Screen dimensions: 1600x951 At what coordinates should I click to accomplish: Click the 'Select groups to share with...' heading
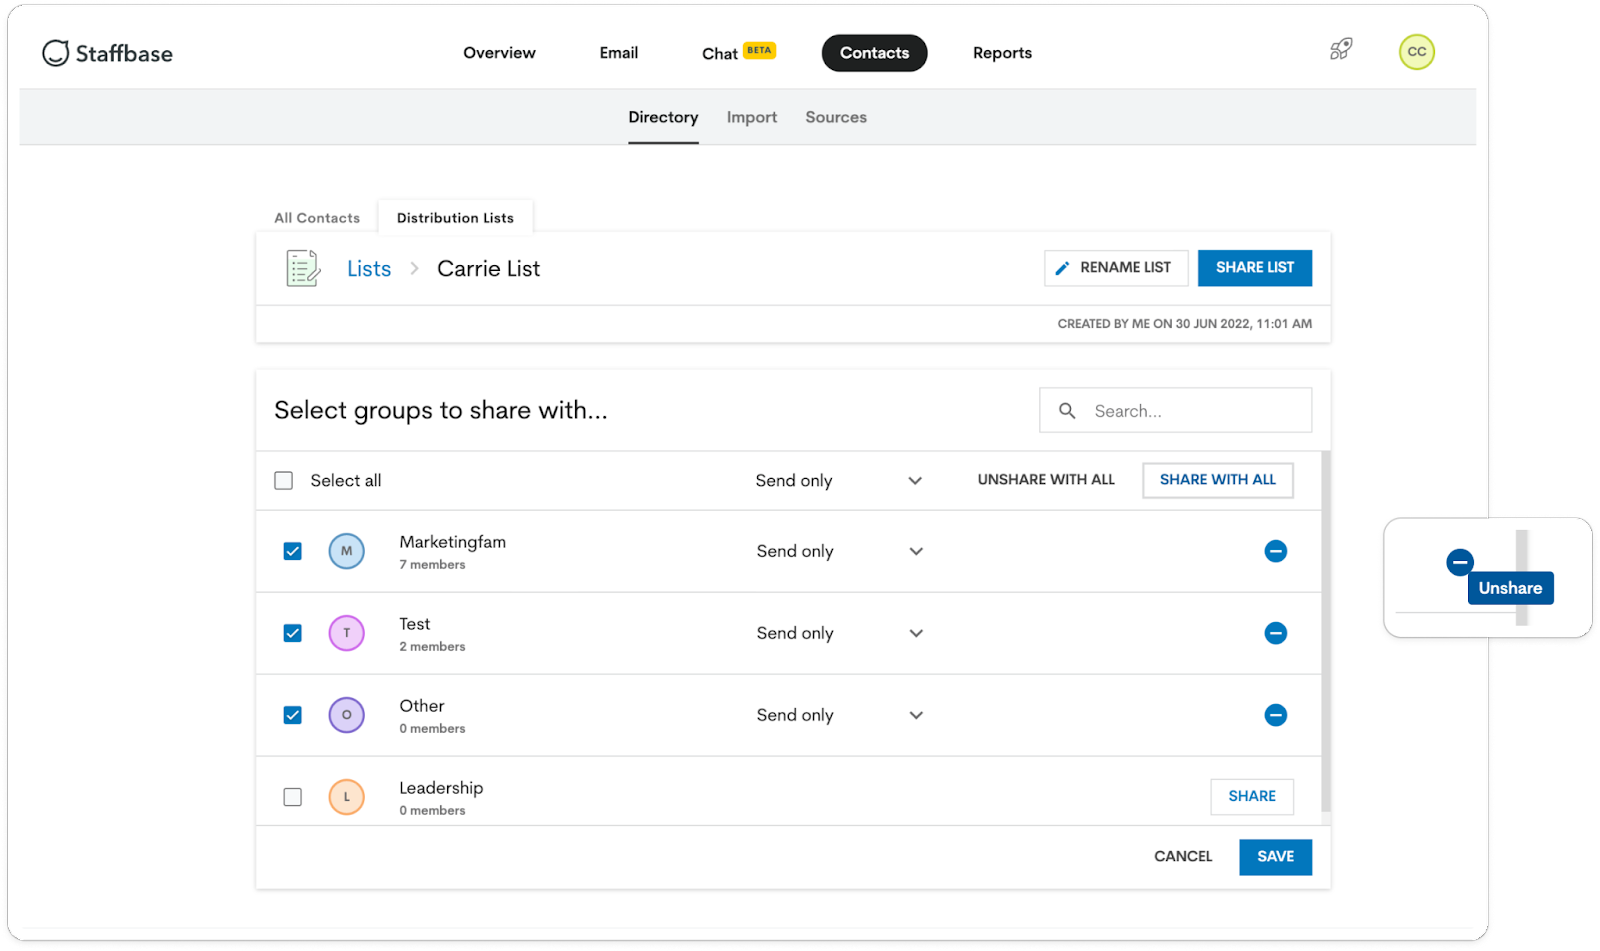pyautogui.click(x=441, y=410)
